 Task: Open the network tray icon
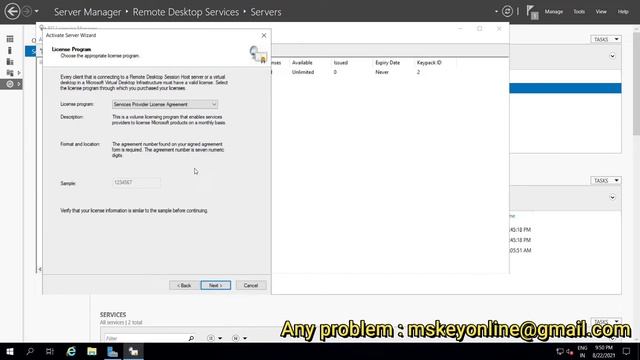click(x=560, y=351)
